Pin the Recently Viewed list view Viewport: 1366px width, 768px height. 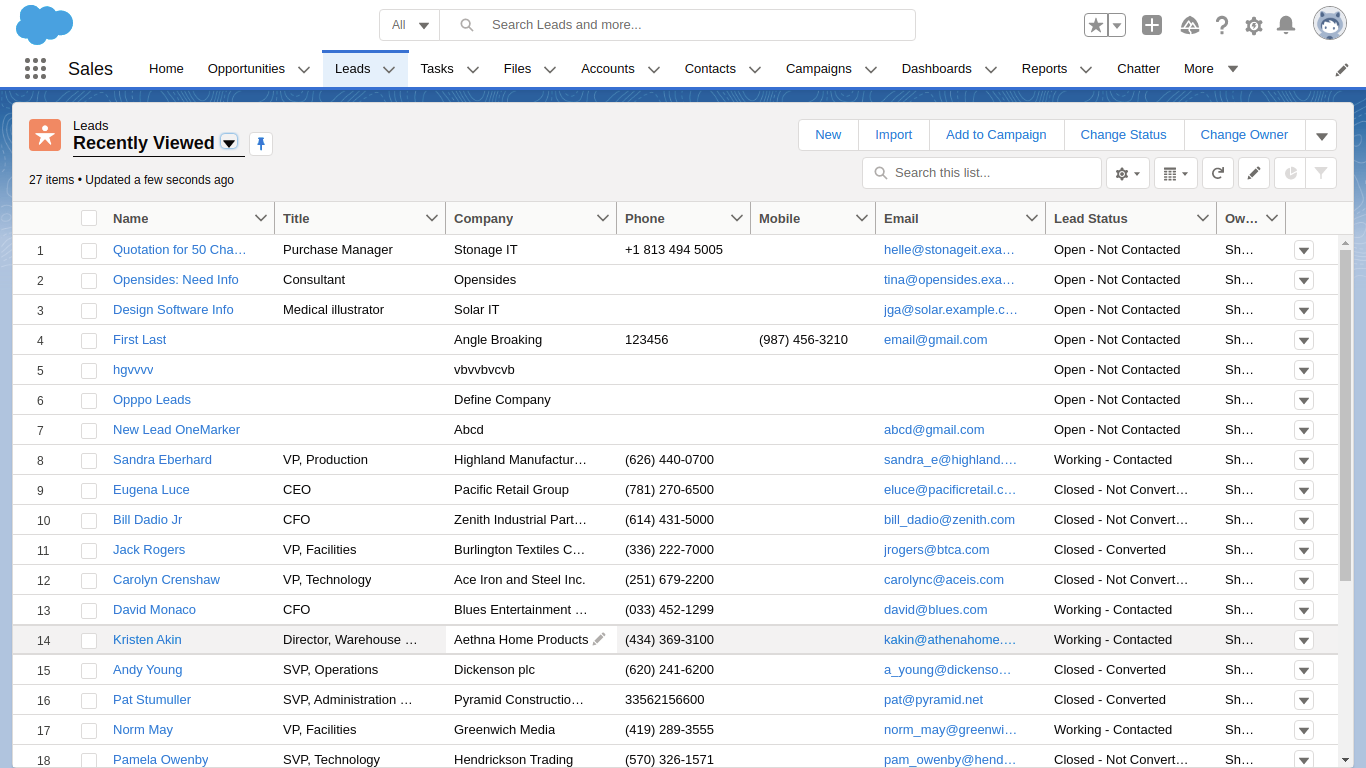pyautogui.click(x=261, y=144)
